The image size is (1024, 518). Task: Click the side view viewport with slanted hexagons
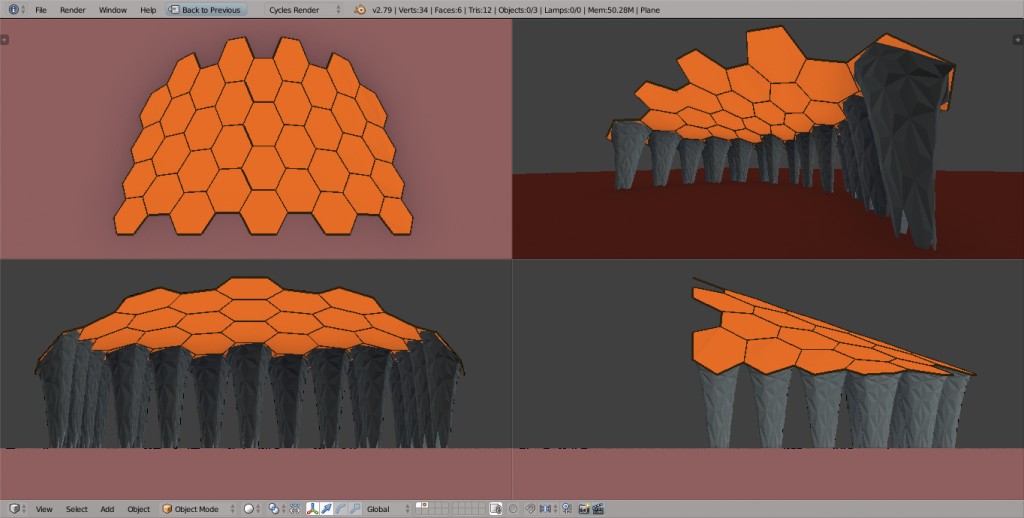[768, 380]
